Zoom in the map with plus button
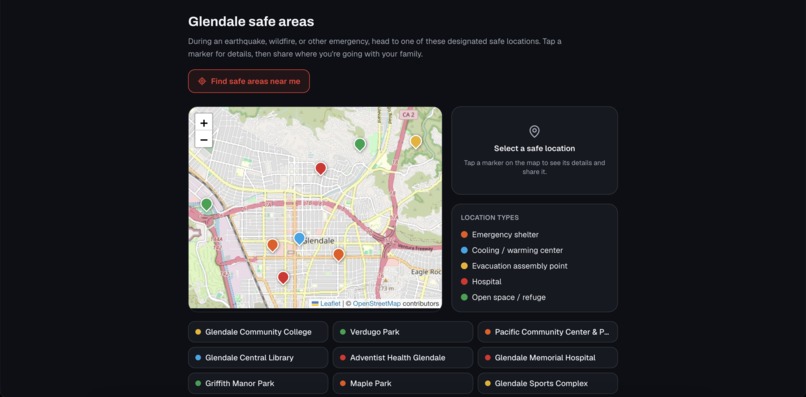 [204, 123]
